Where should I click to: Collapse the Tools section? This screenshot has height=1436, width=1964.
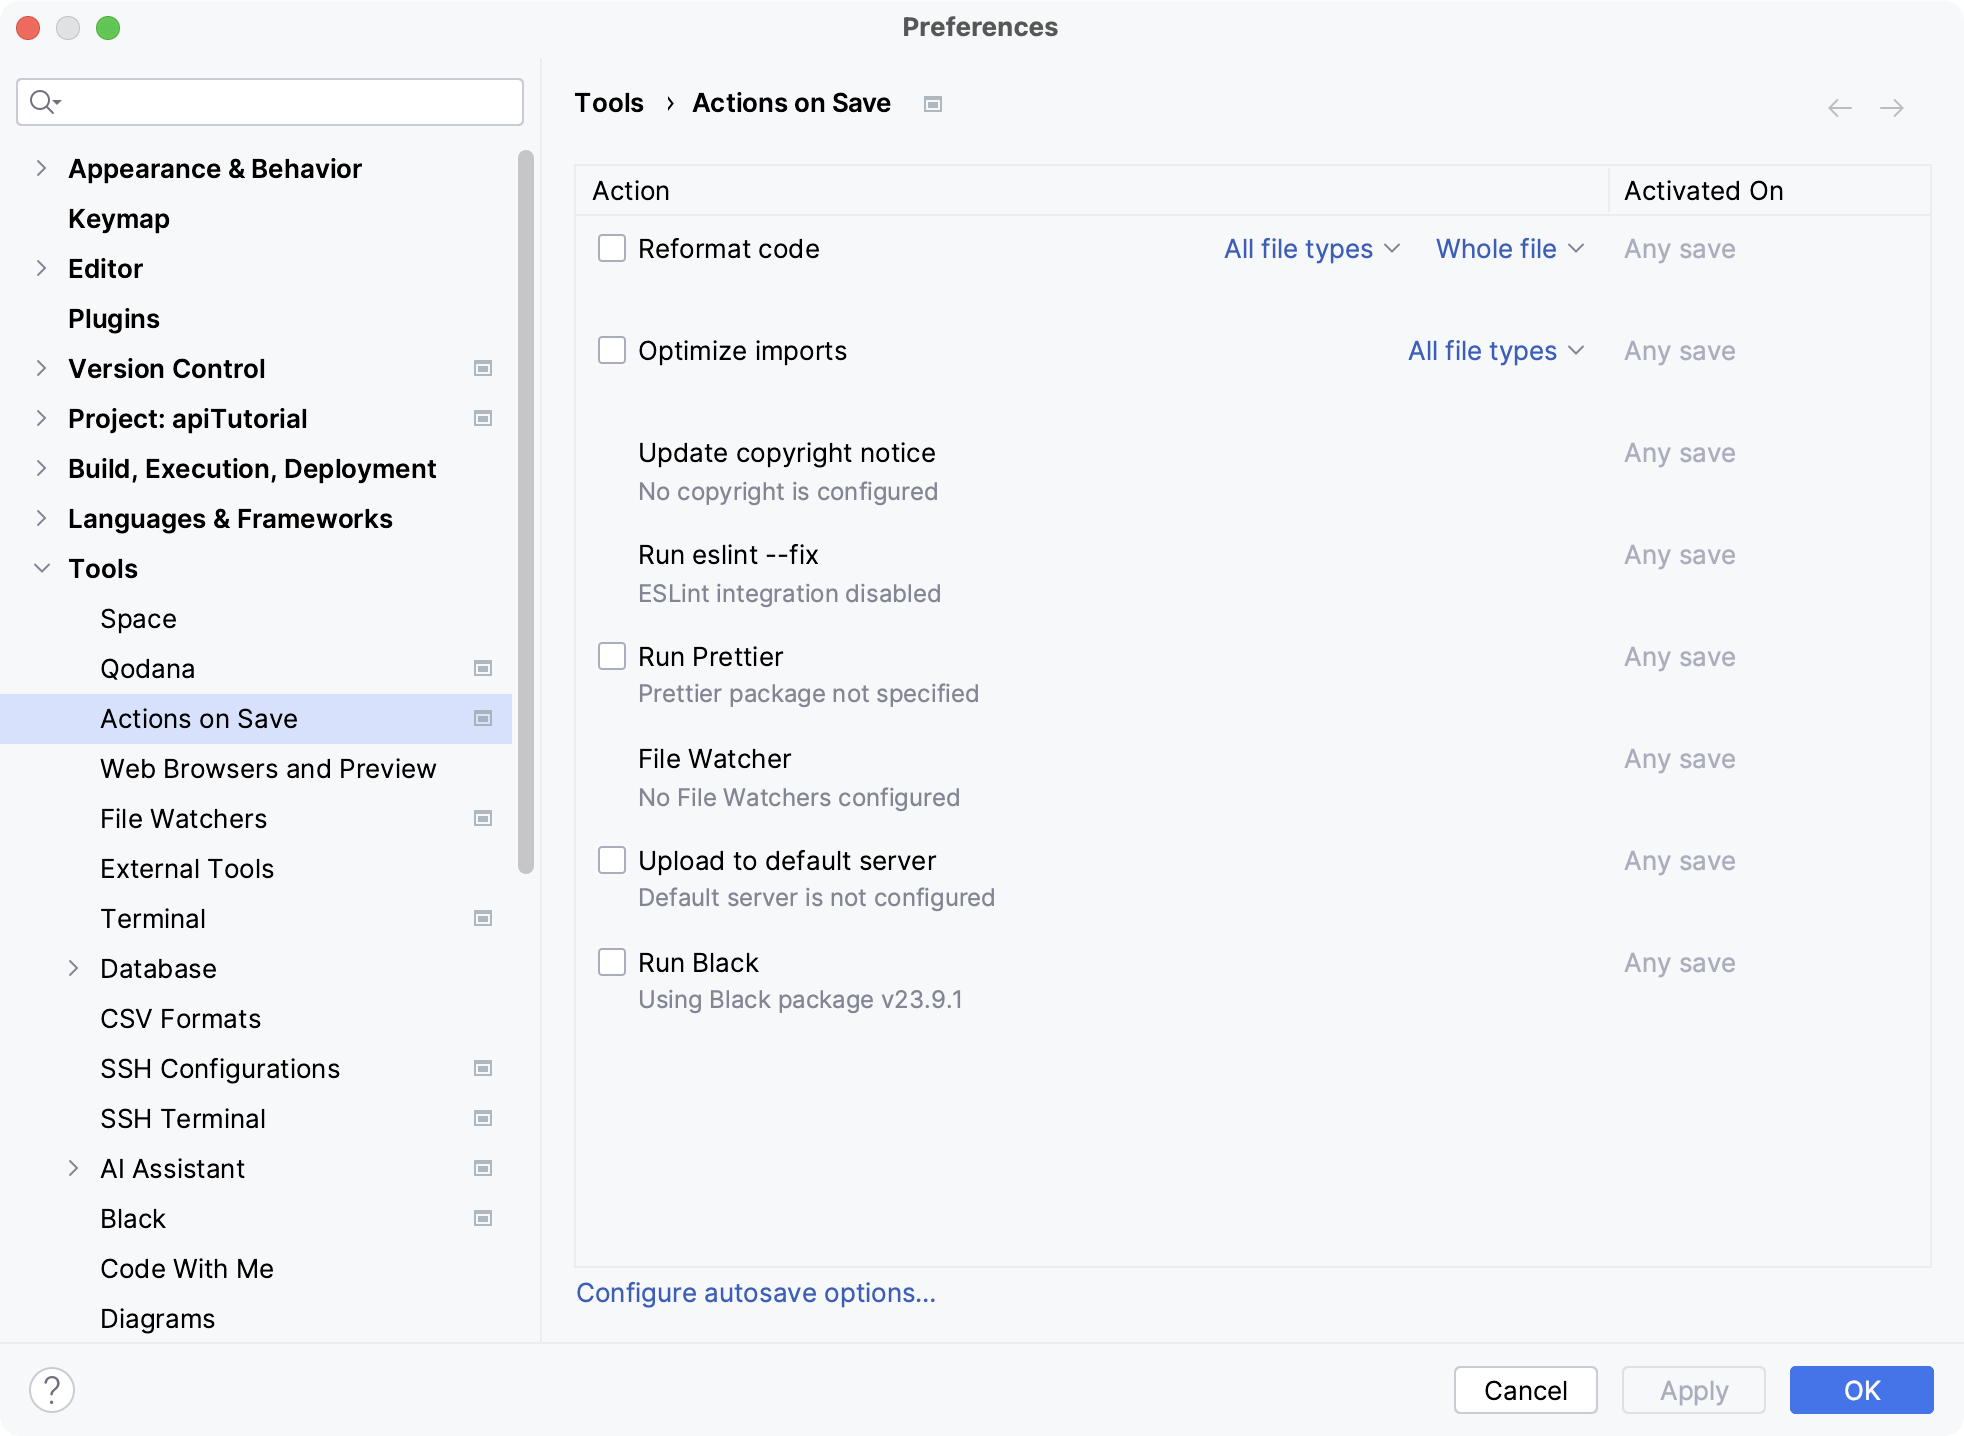(41, 568)
